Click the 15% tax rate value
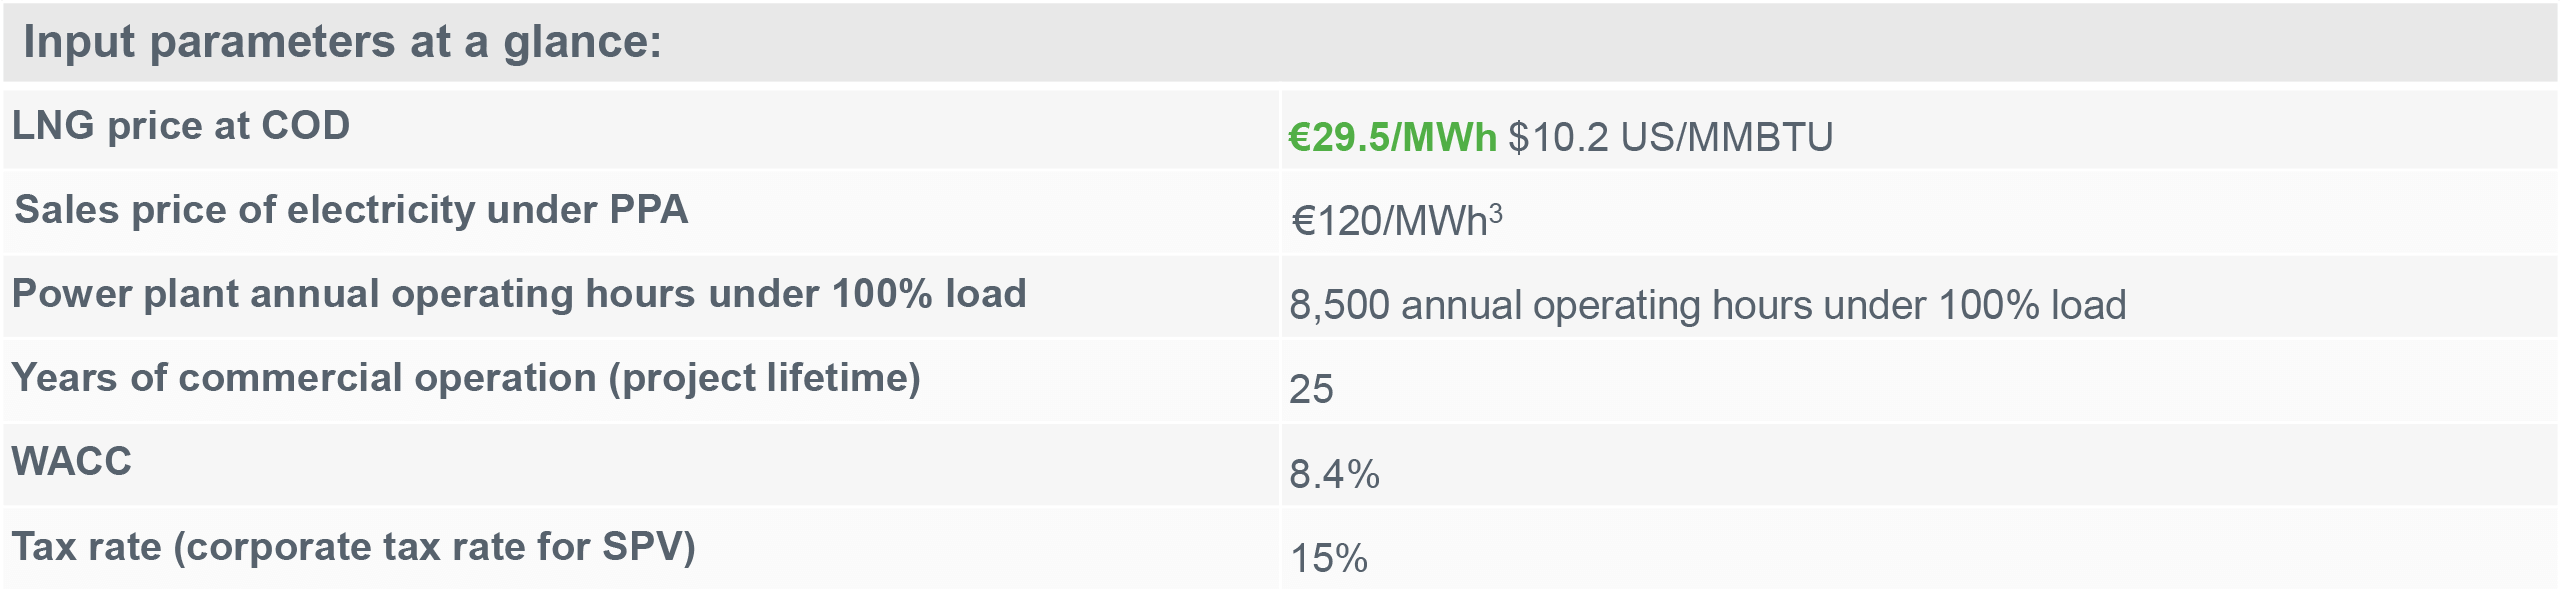Image resolution: width=2560 pixels, height=593 pixels. pyautogui.click(x=1328, y=558)
